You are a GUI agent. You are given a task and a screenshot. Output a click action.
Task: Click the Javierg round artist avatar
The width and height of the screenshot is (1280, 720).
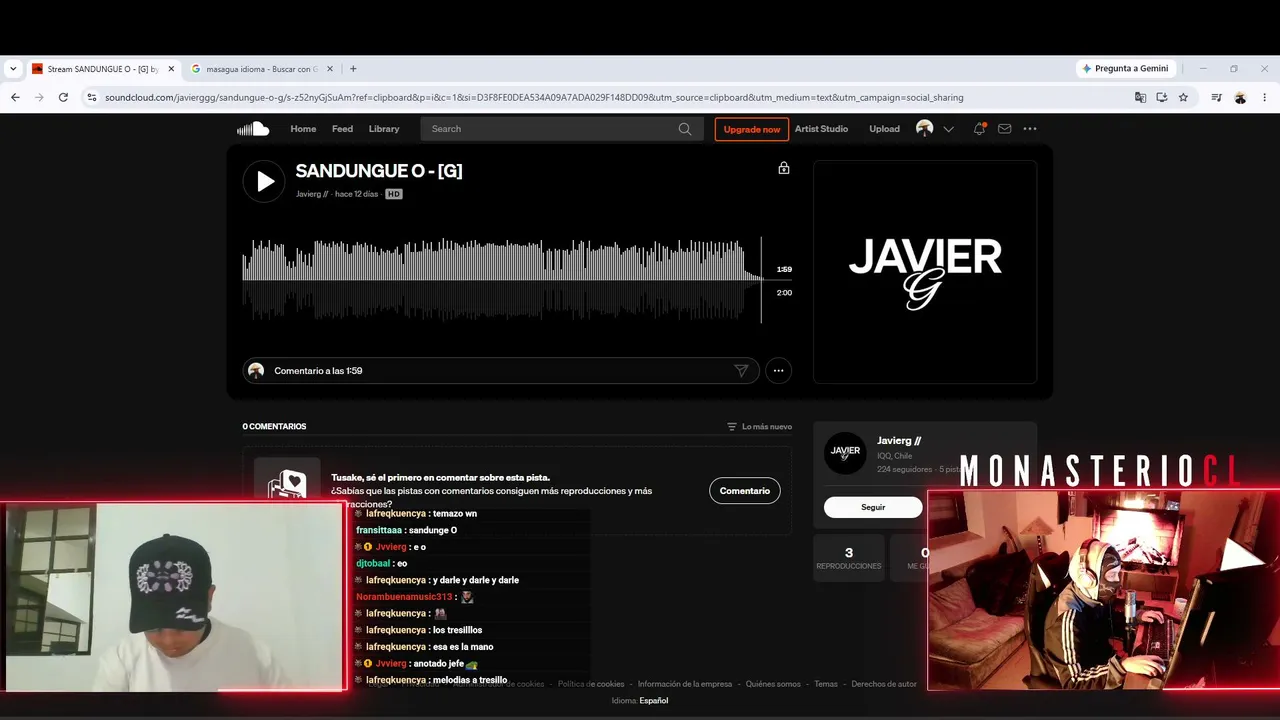coord(845,453)
